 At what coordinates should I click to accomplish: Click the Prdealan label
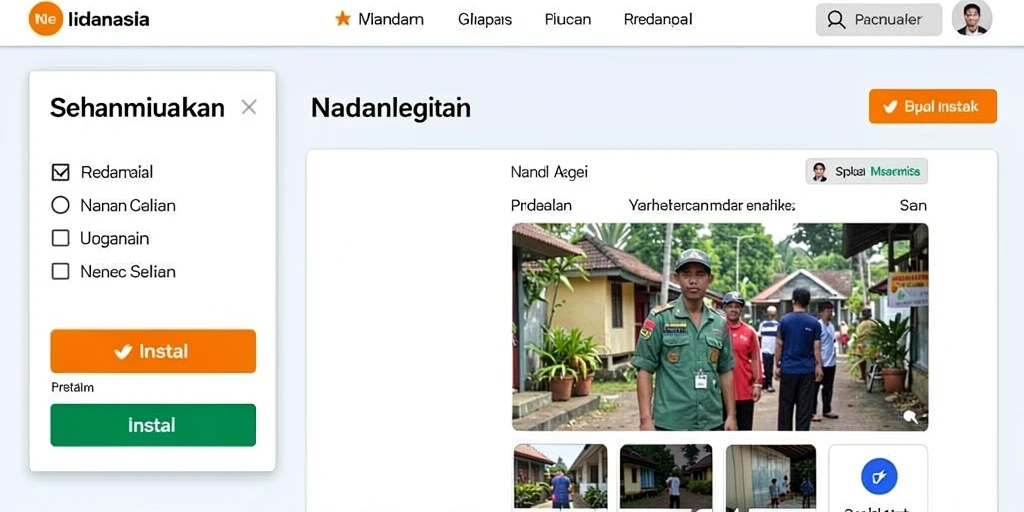[x=541, y=206]
